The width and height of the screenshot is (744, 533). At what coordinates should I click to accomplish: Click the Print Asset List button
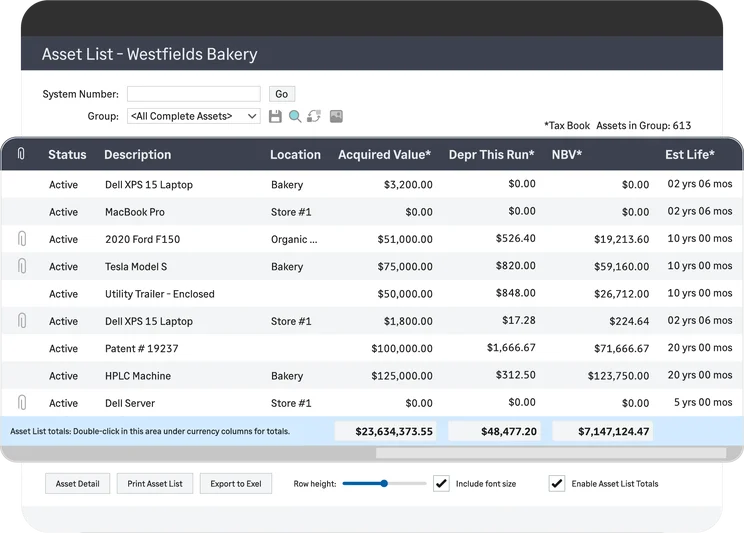[155, 484]
